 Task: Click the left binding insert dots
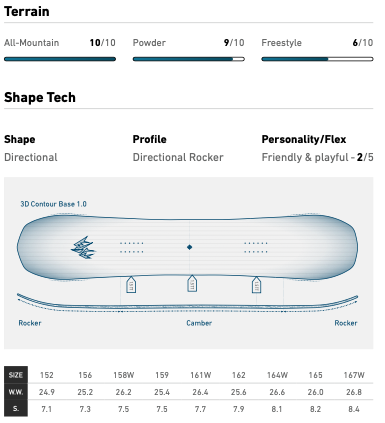[x=132, y=247]
